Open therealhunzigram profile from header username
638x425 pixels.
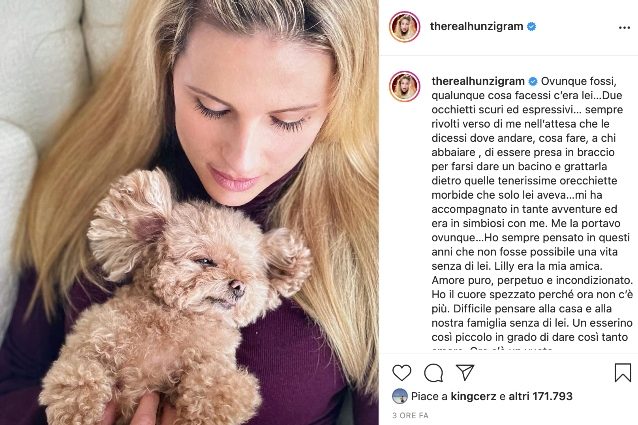(x=476, y=26)
